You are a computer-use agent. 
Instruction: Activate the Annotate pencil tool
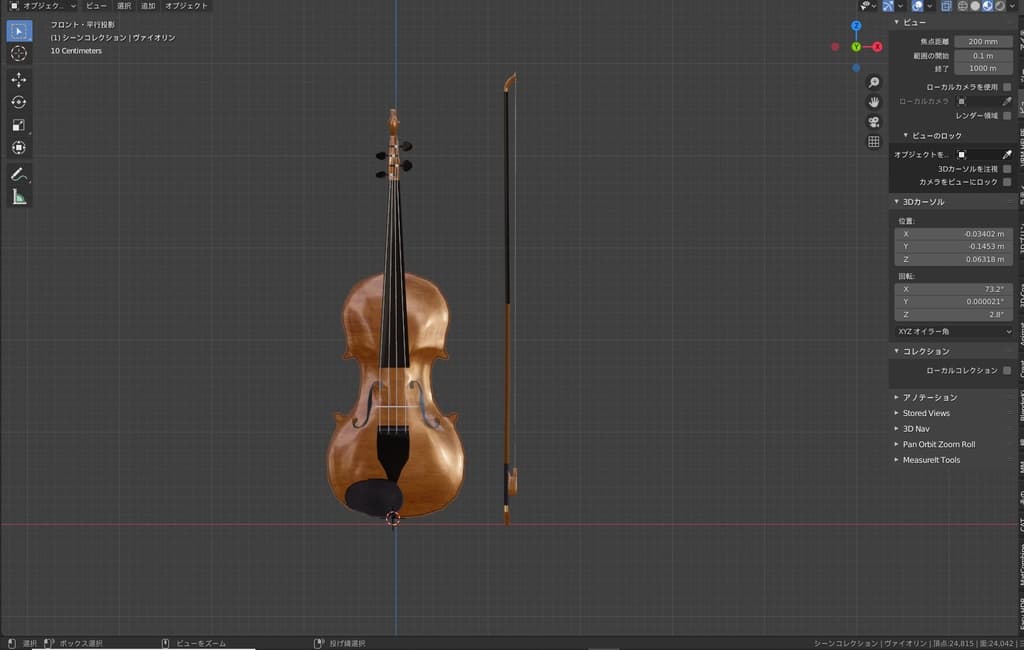(19, 174)
